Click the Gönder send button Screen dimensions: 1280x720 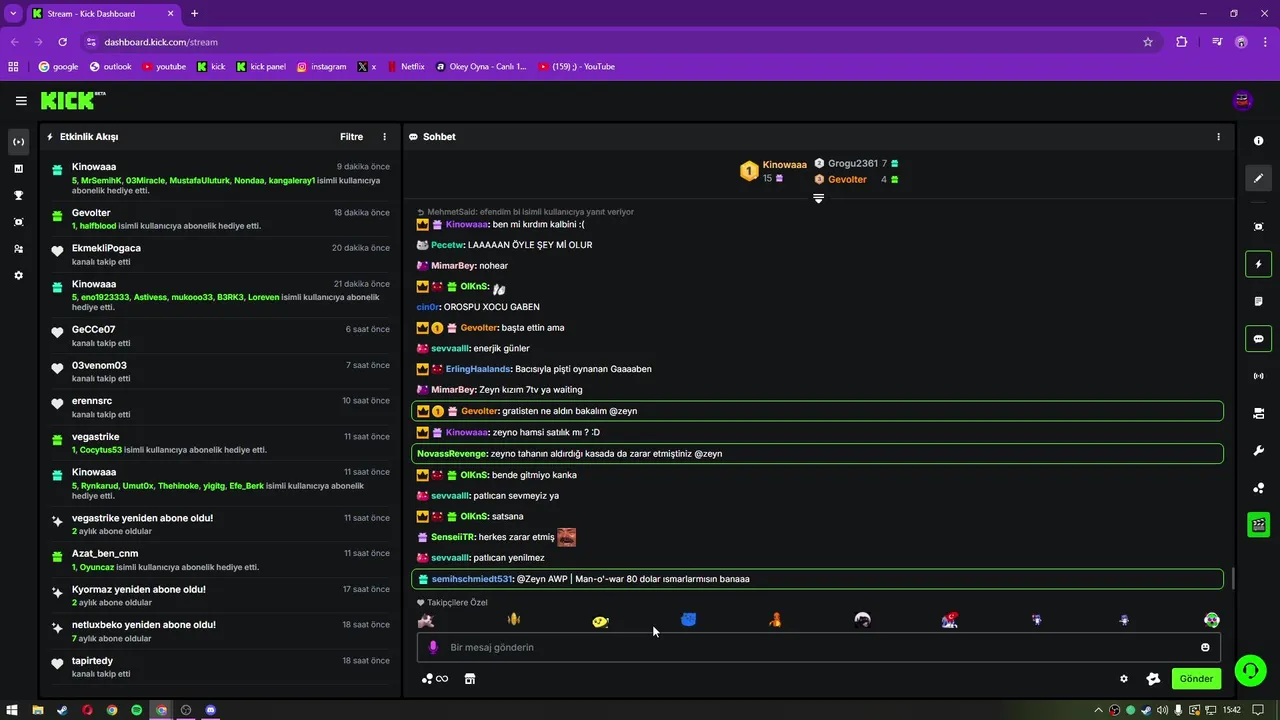point(1196,679)
